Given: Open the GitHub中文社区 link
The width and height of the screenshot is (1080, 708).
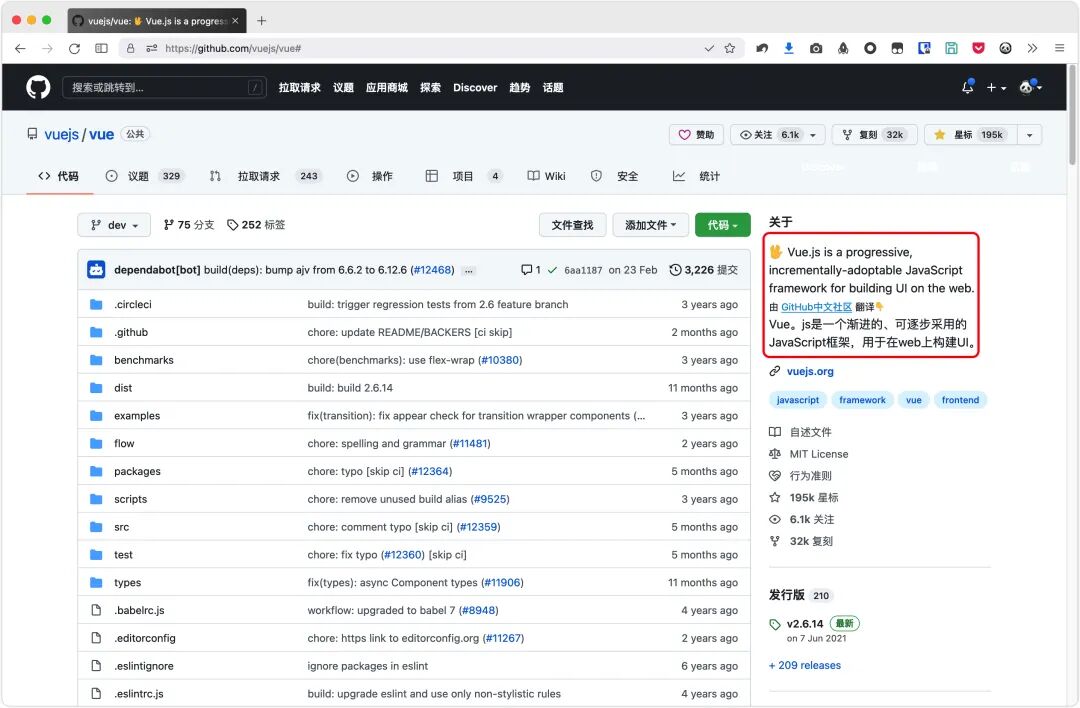Looking at the screenshot, I should point(816,307).
